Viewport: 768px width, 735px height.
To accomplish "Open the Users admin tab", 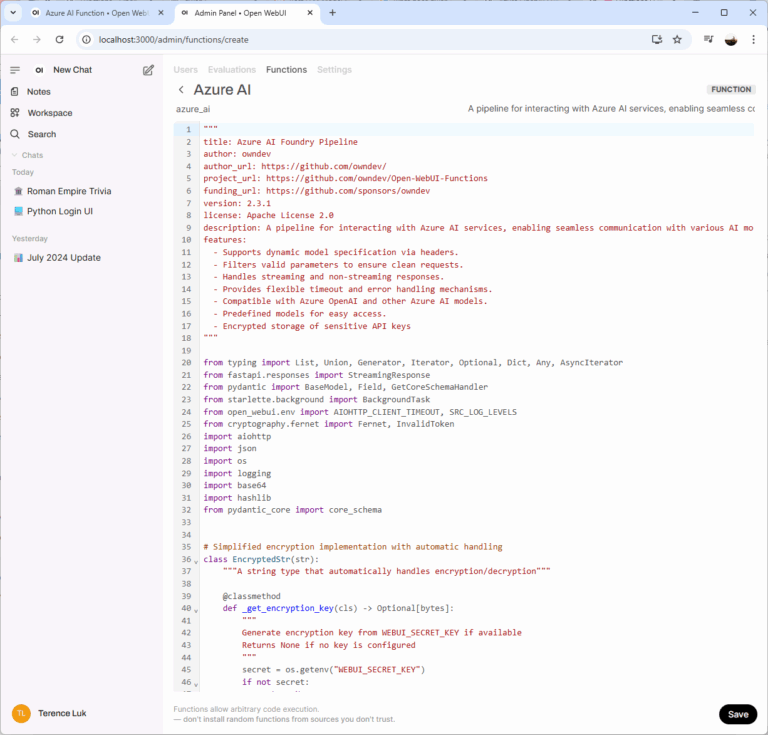I will [185, 70].
